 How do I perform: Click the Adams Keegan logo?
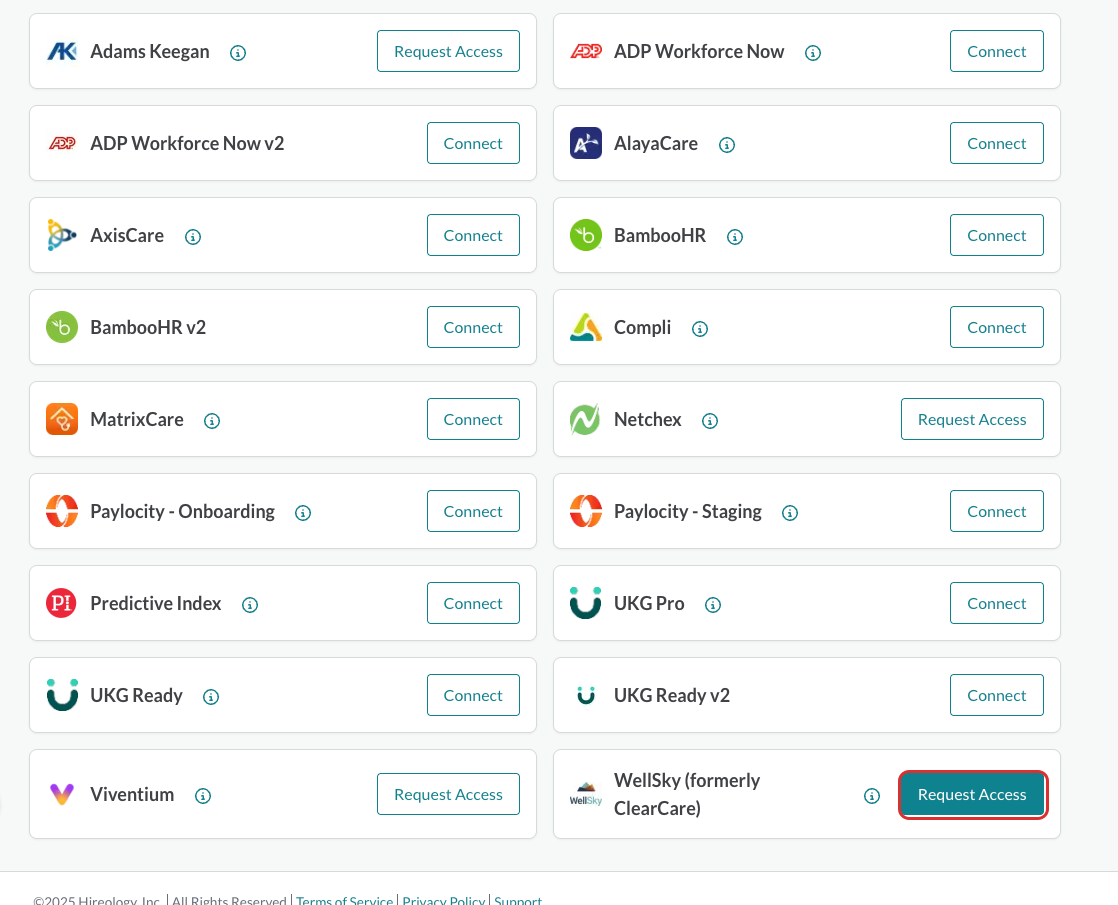click(62, 51)
